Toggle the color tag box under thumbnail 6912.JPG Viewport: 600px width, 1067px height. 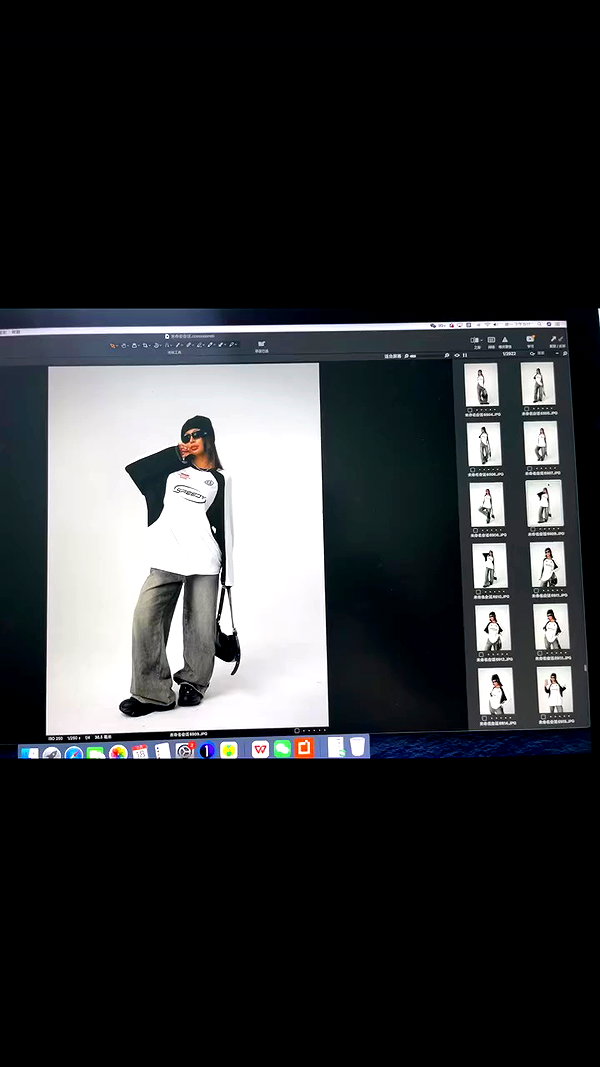click(x=481, y=655)
